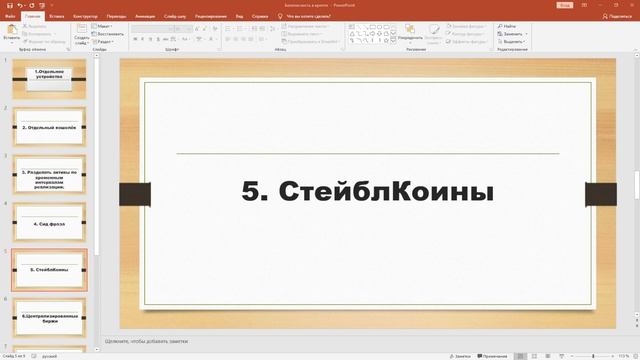This screenshot has height=360, width=640.
Task: Click the Start From Beginning slideshow icon
Action: (42, 5)
